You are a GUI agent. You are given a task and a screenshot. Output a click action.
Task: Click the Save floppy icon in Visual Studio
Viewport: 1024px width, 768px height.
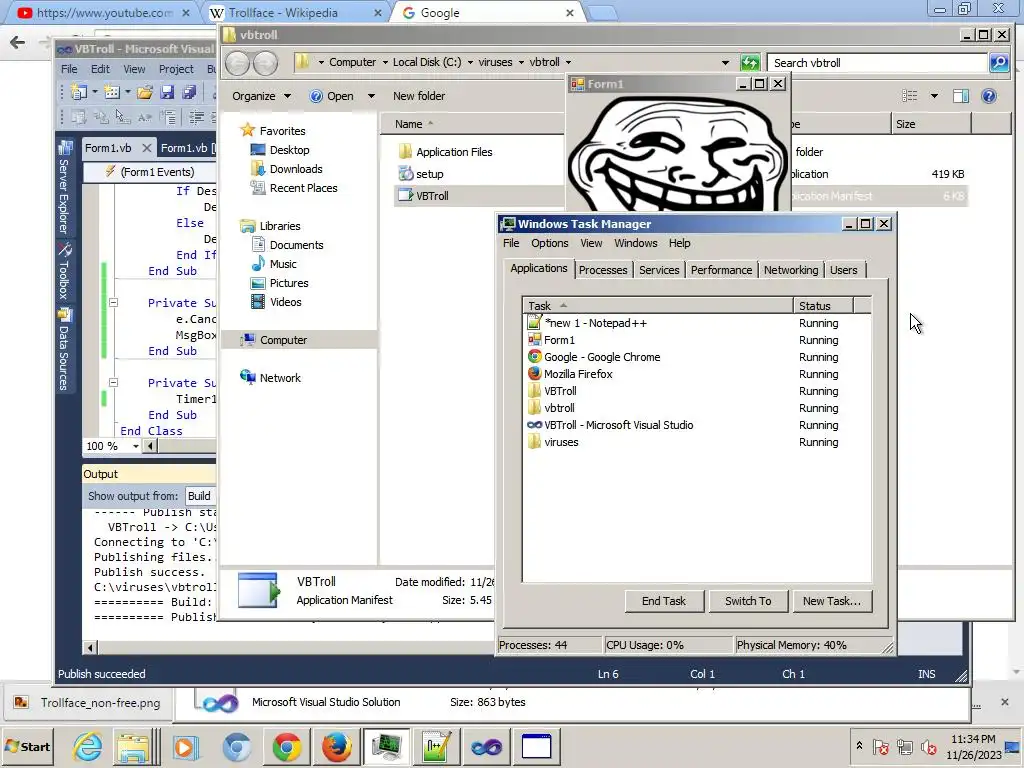click(x=167, y=92)
